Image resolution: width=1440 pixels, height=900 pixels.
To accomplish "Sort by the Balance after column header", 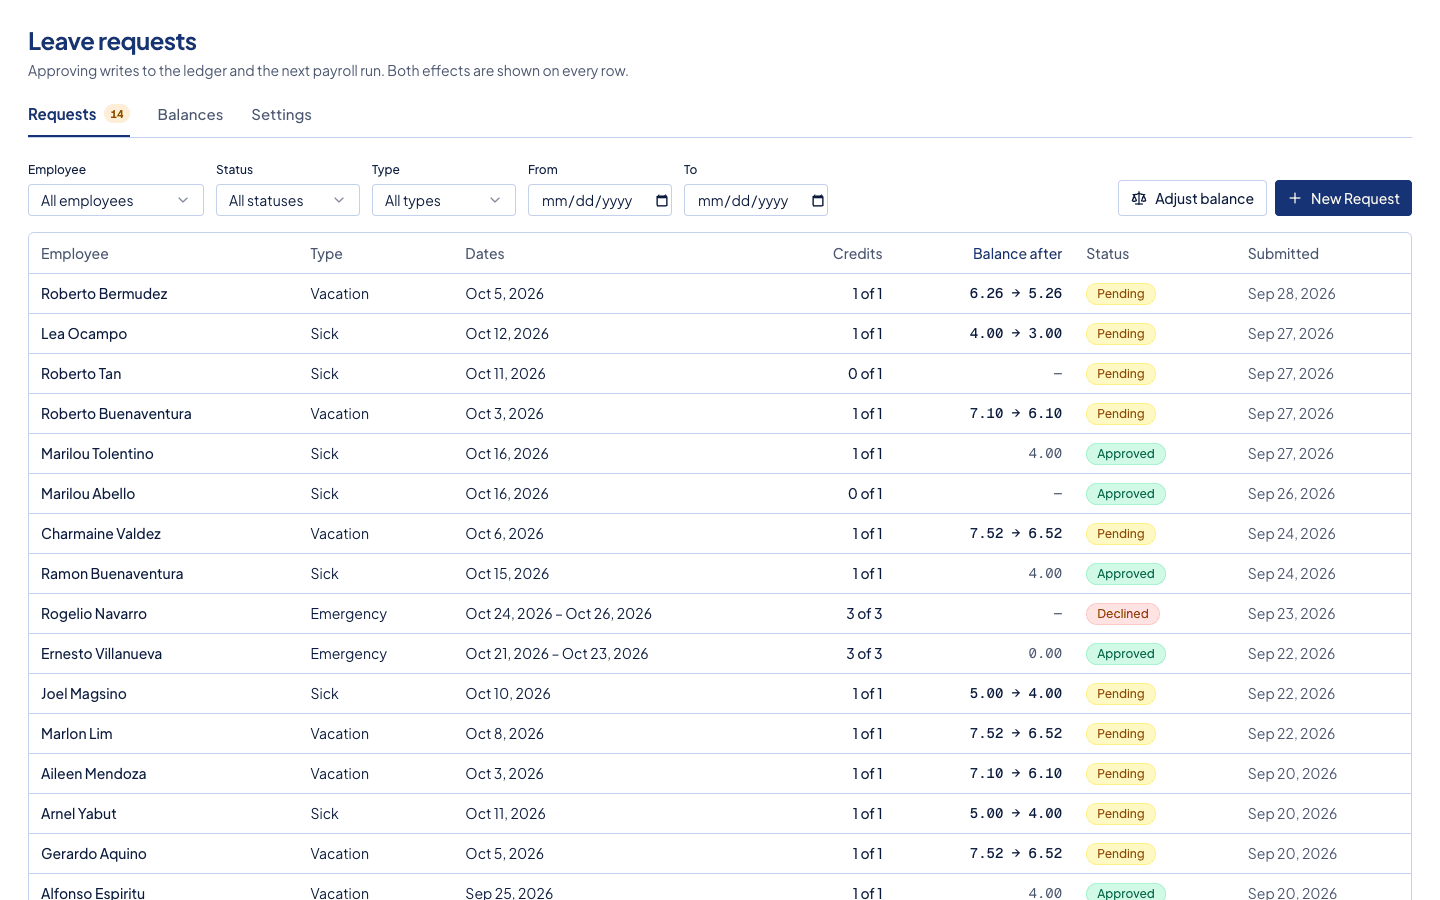I will point(1017,254).
